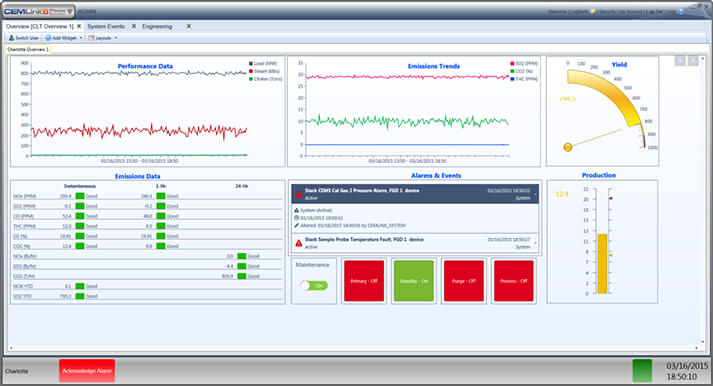Close the System Events tab
This screenshot has height=386, width=713.
[134, 26]
